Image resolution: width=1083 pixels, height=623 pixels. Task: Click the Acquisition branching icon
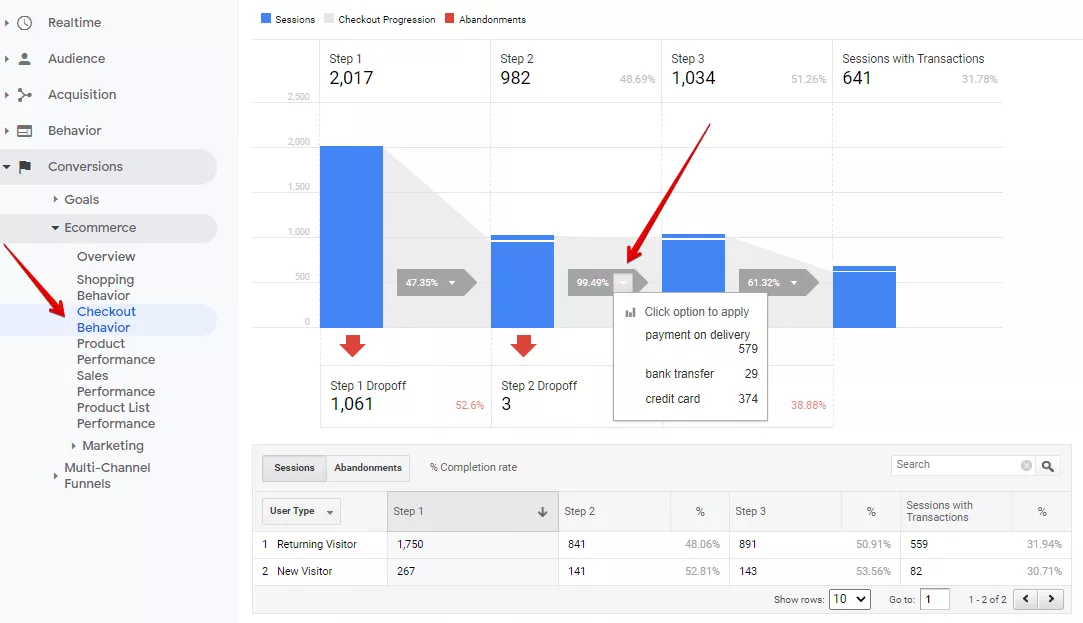(x=24, y=95)
